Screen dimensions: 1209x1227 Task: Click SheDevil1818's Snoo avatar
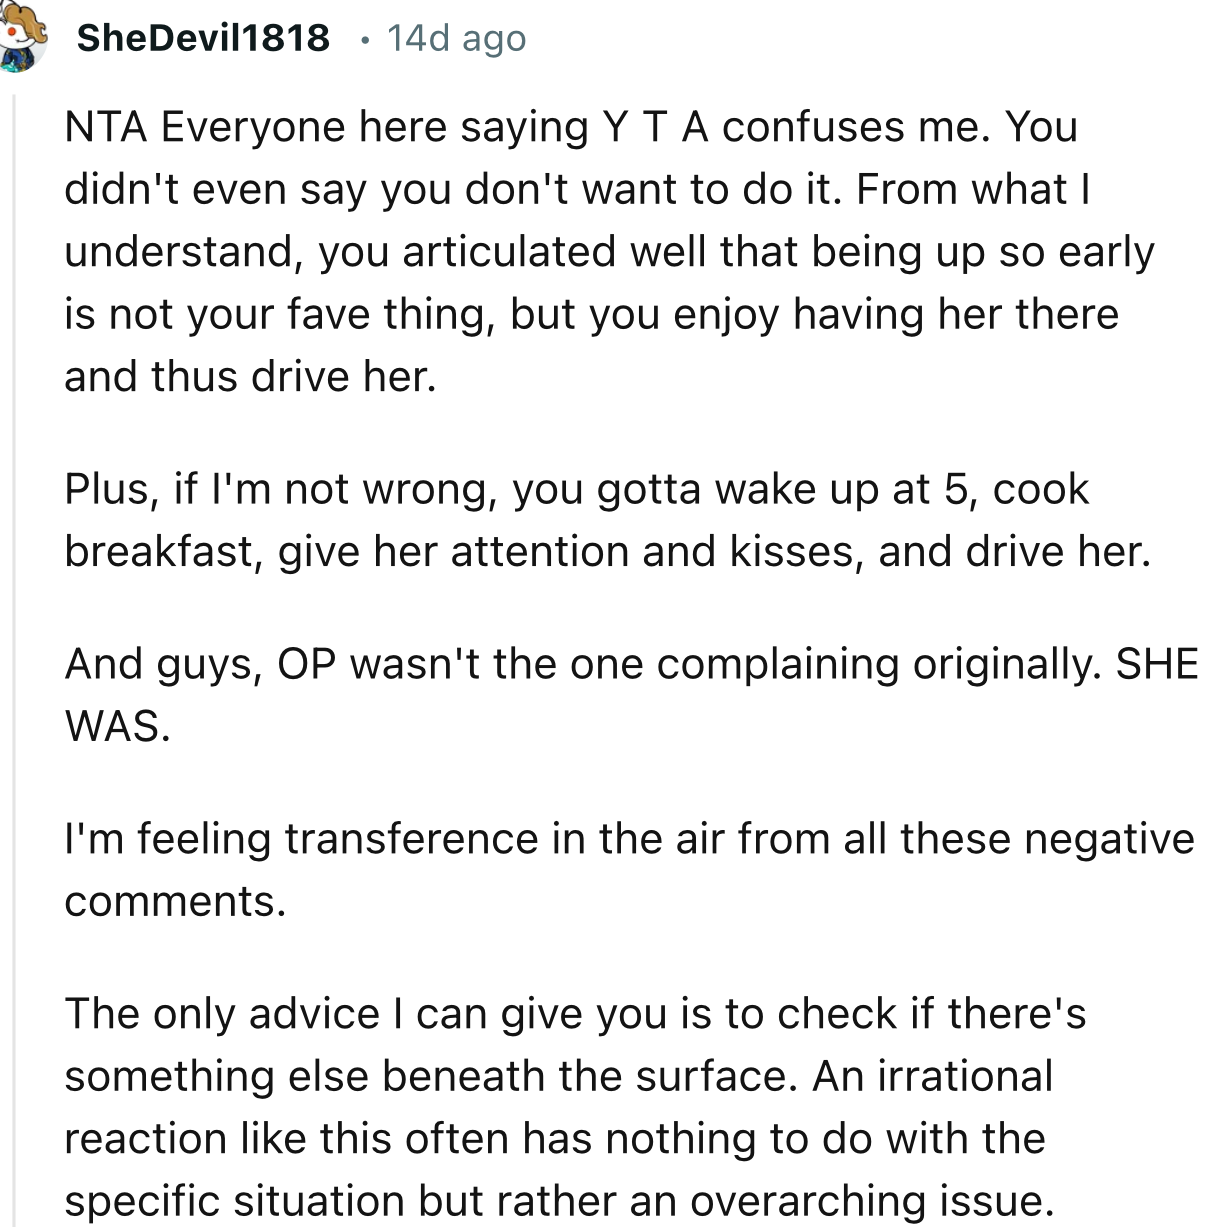click(22, 40)
